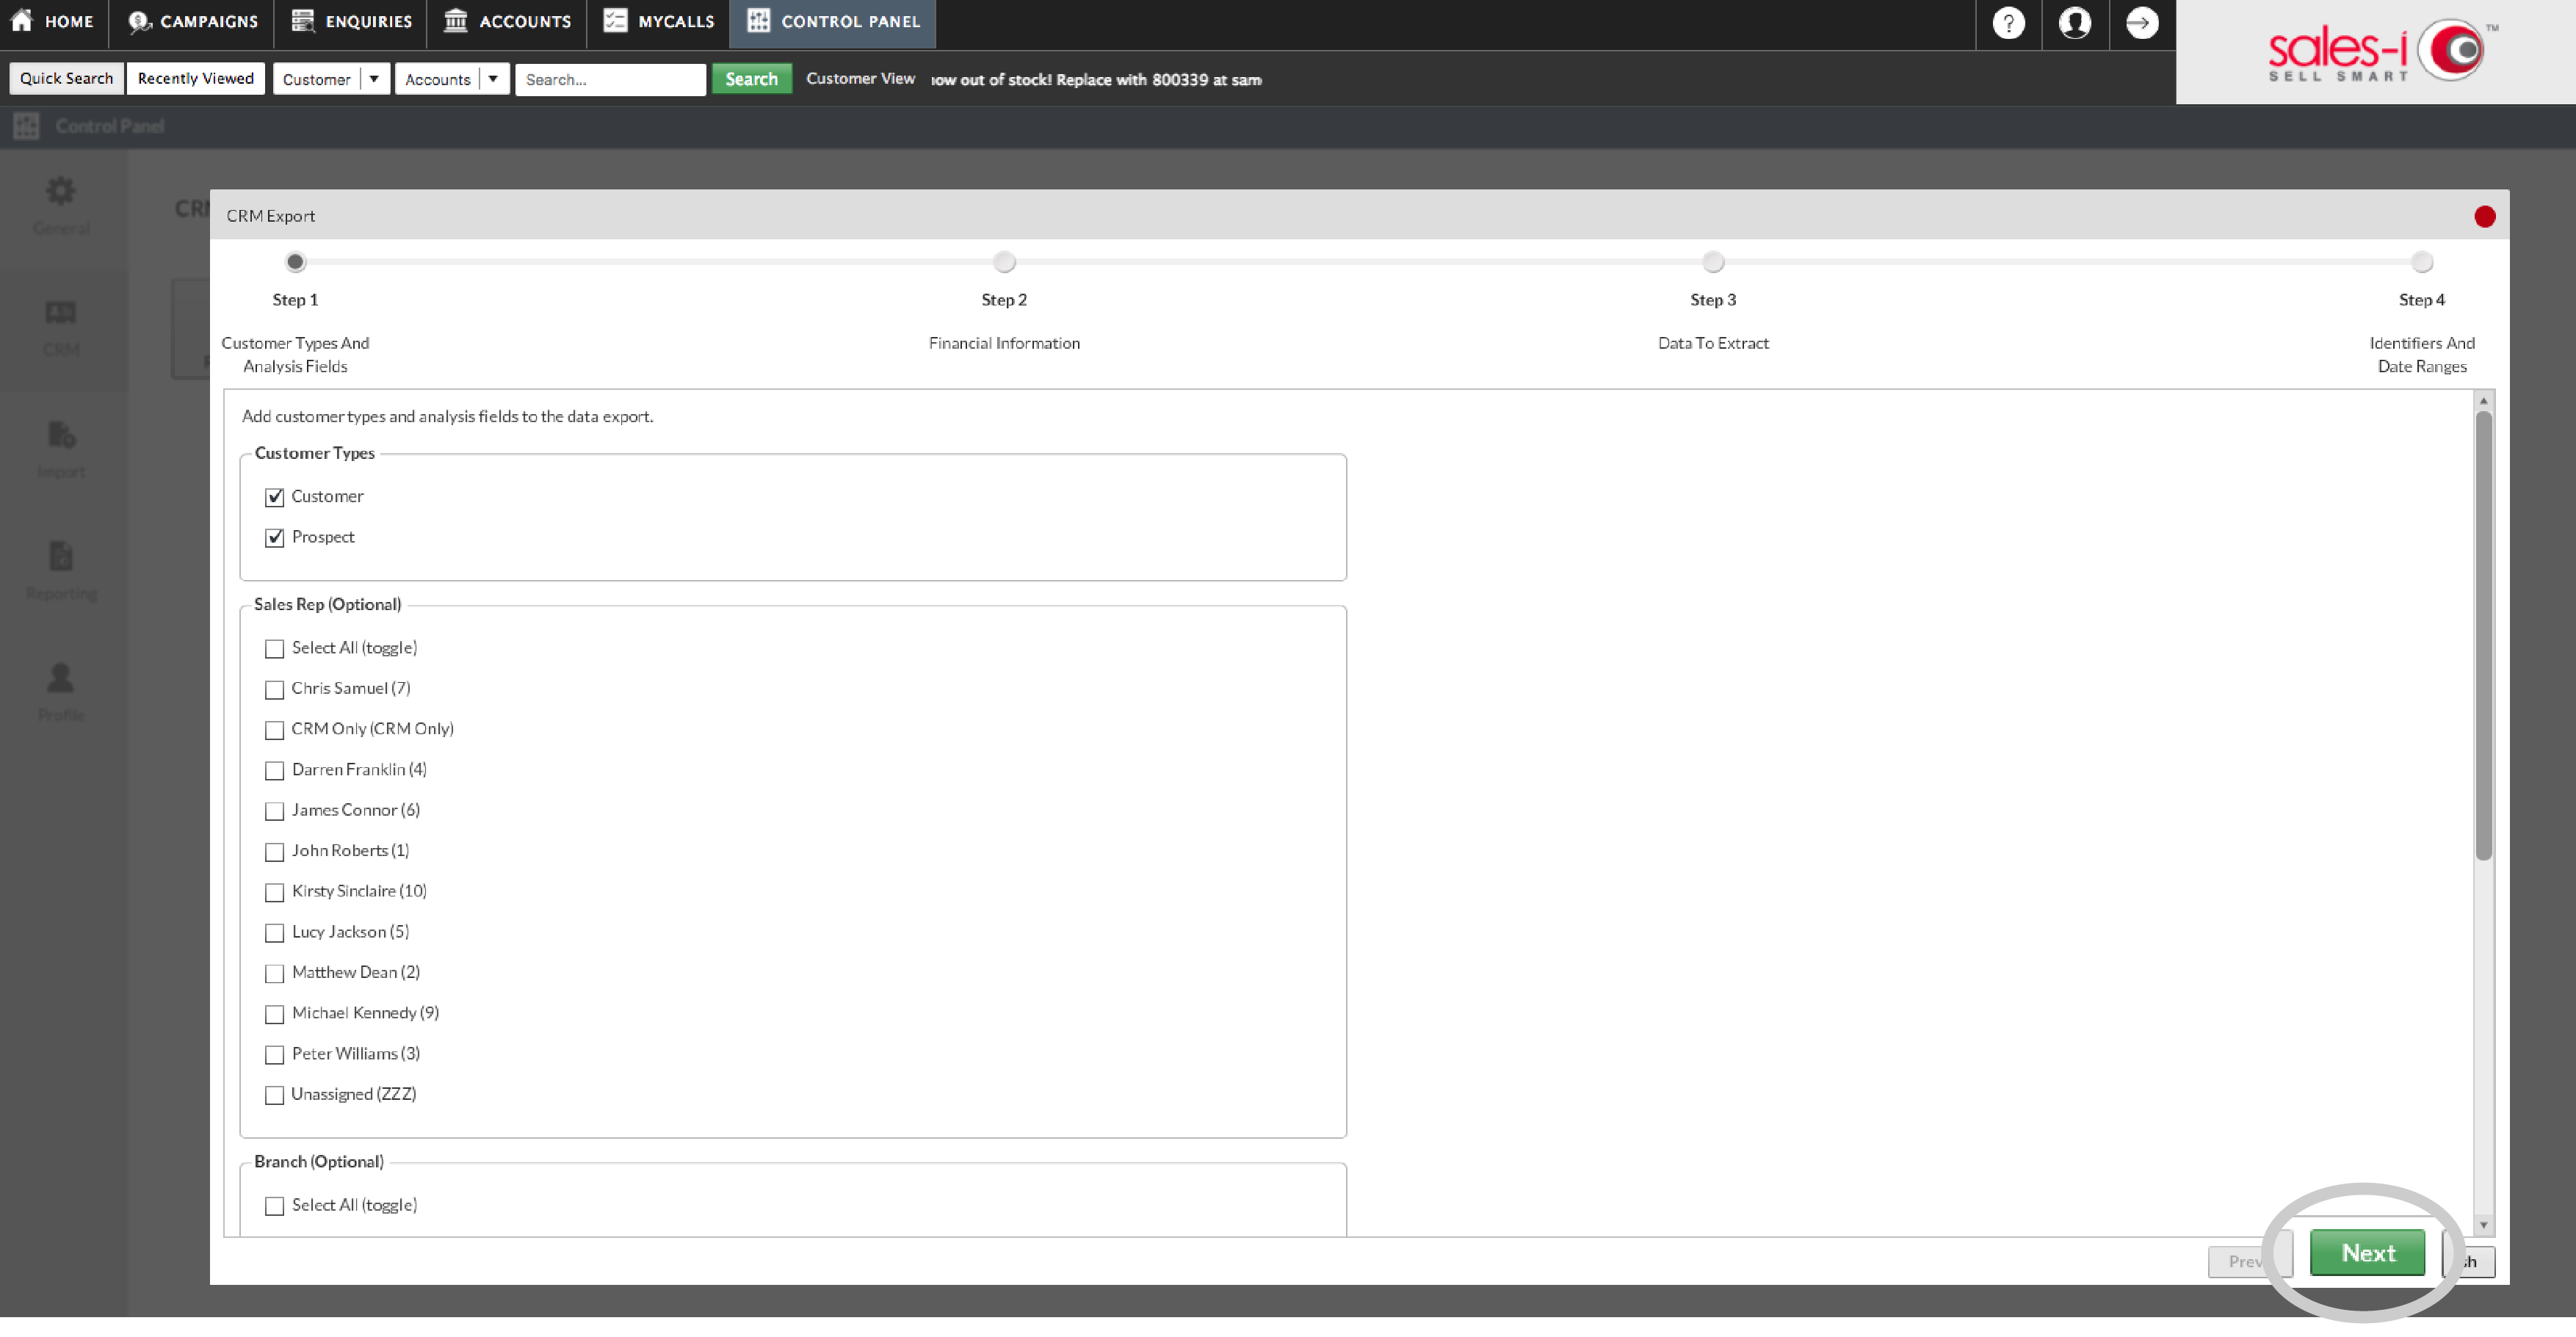The width and height of the screenshot is (2576, 1337).
Task: Click the green Next button
Action: [x=2367, y=1252]
